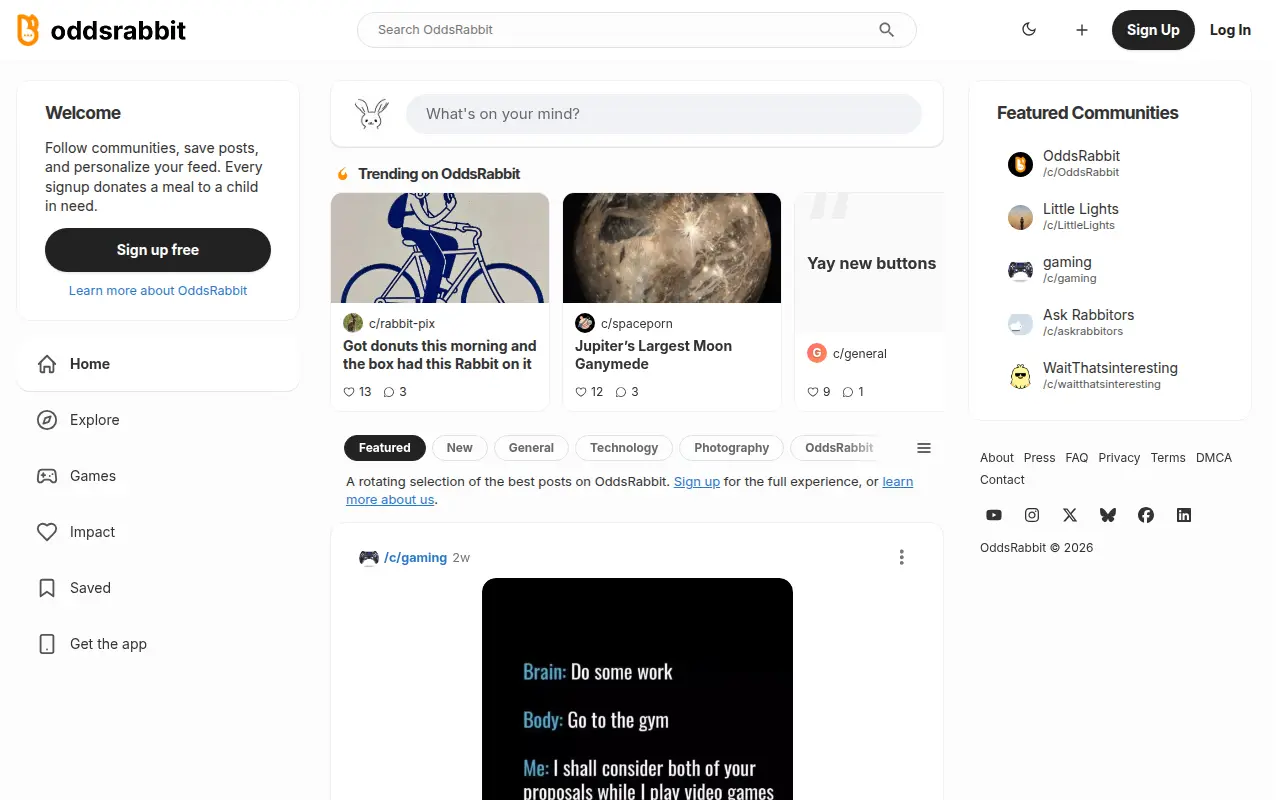Select the Photography feed tab

click(x=732, y=448)
